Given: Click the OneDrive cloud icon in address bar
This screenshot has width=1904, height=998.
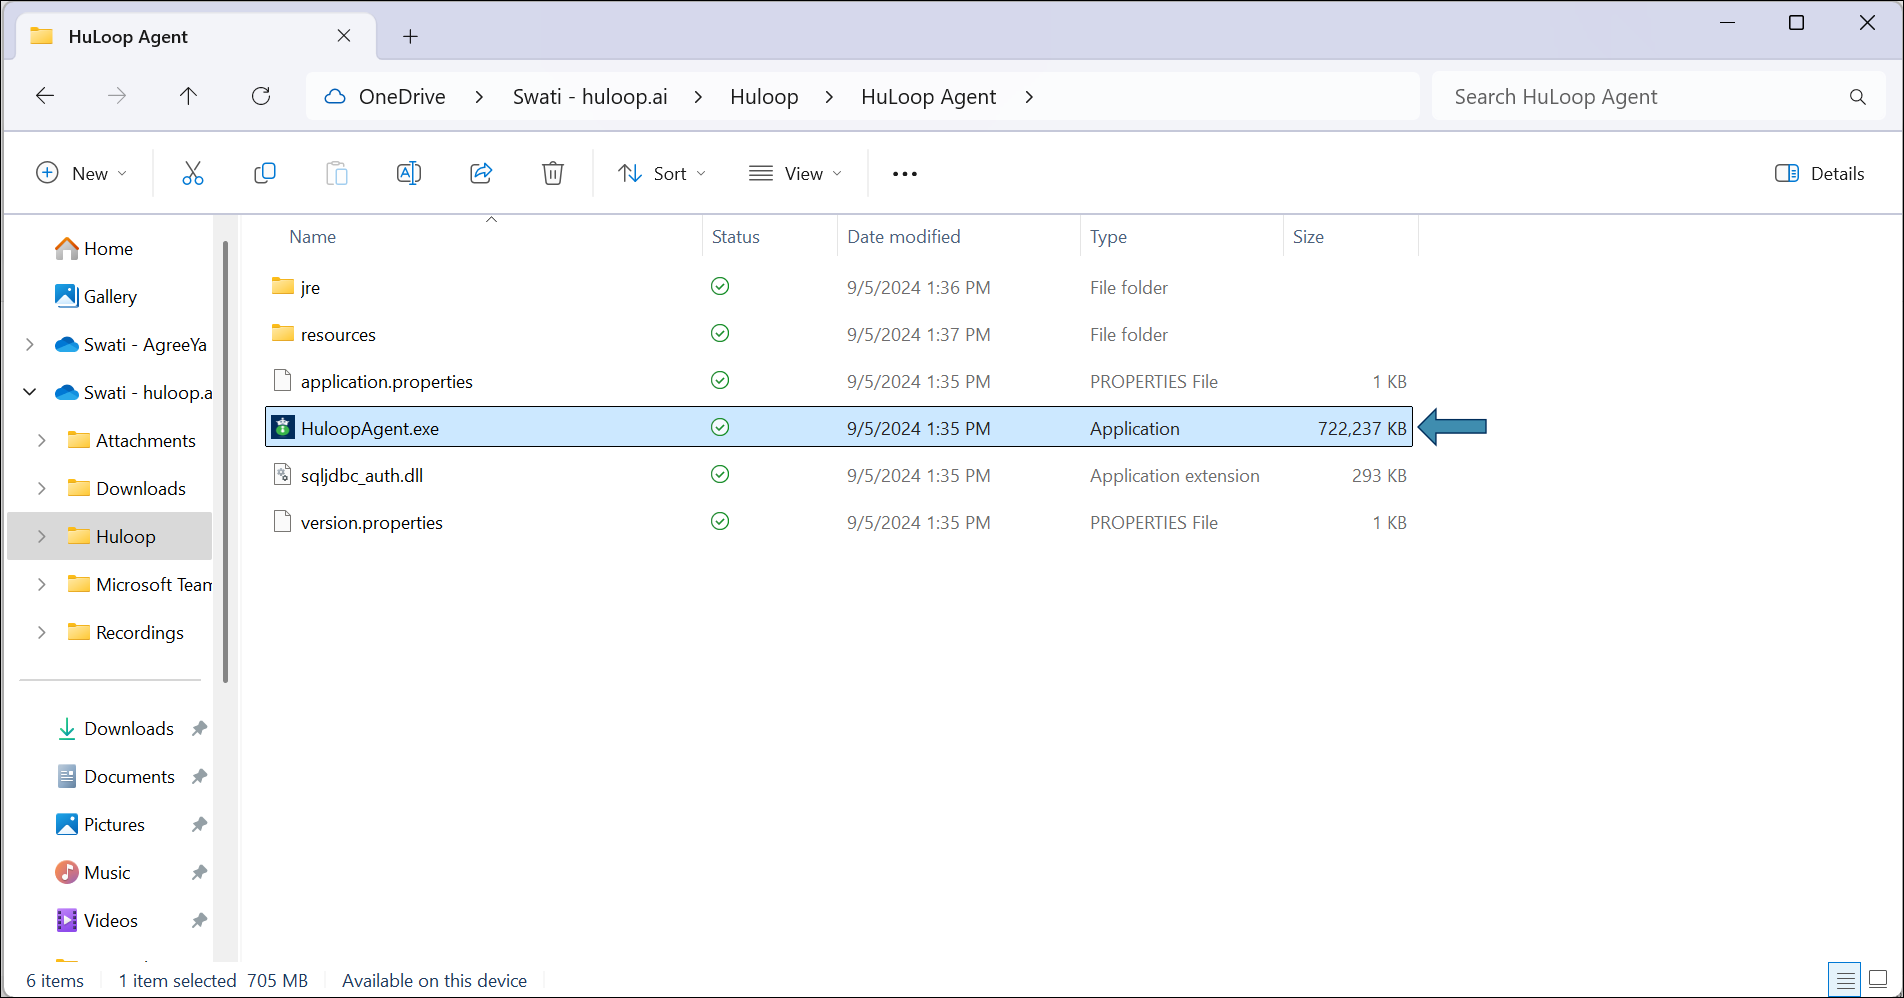Looking at the screenshot, I should pos(335,97).
